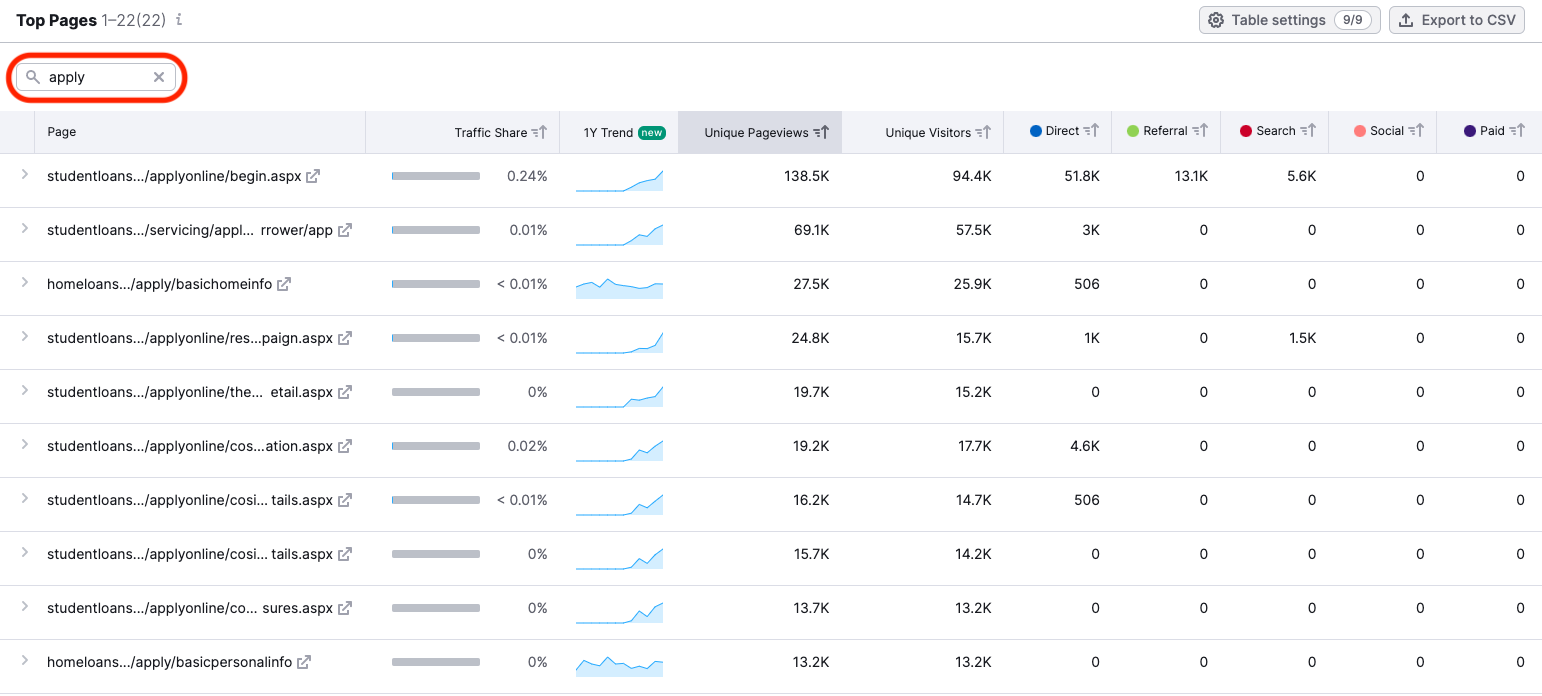Click the 94.4K unique visitors value
This screenshot has height=696, width=1542.
tap(972, 176)
